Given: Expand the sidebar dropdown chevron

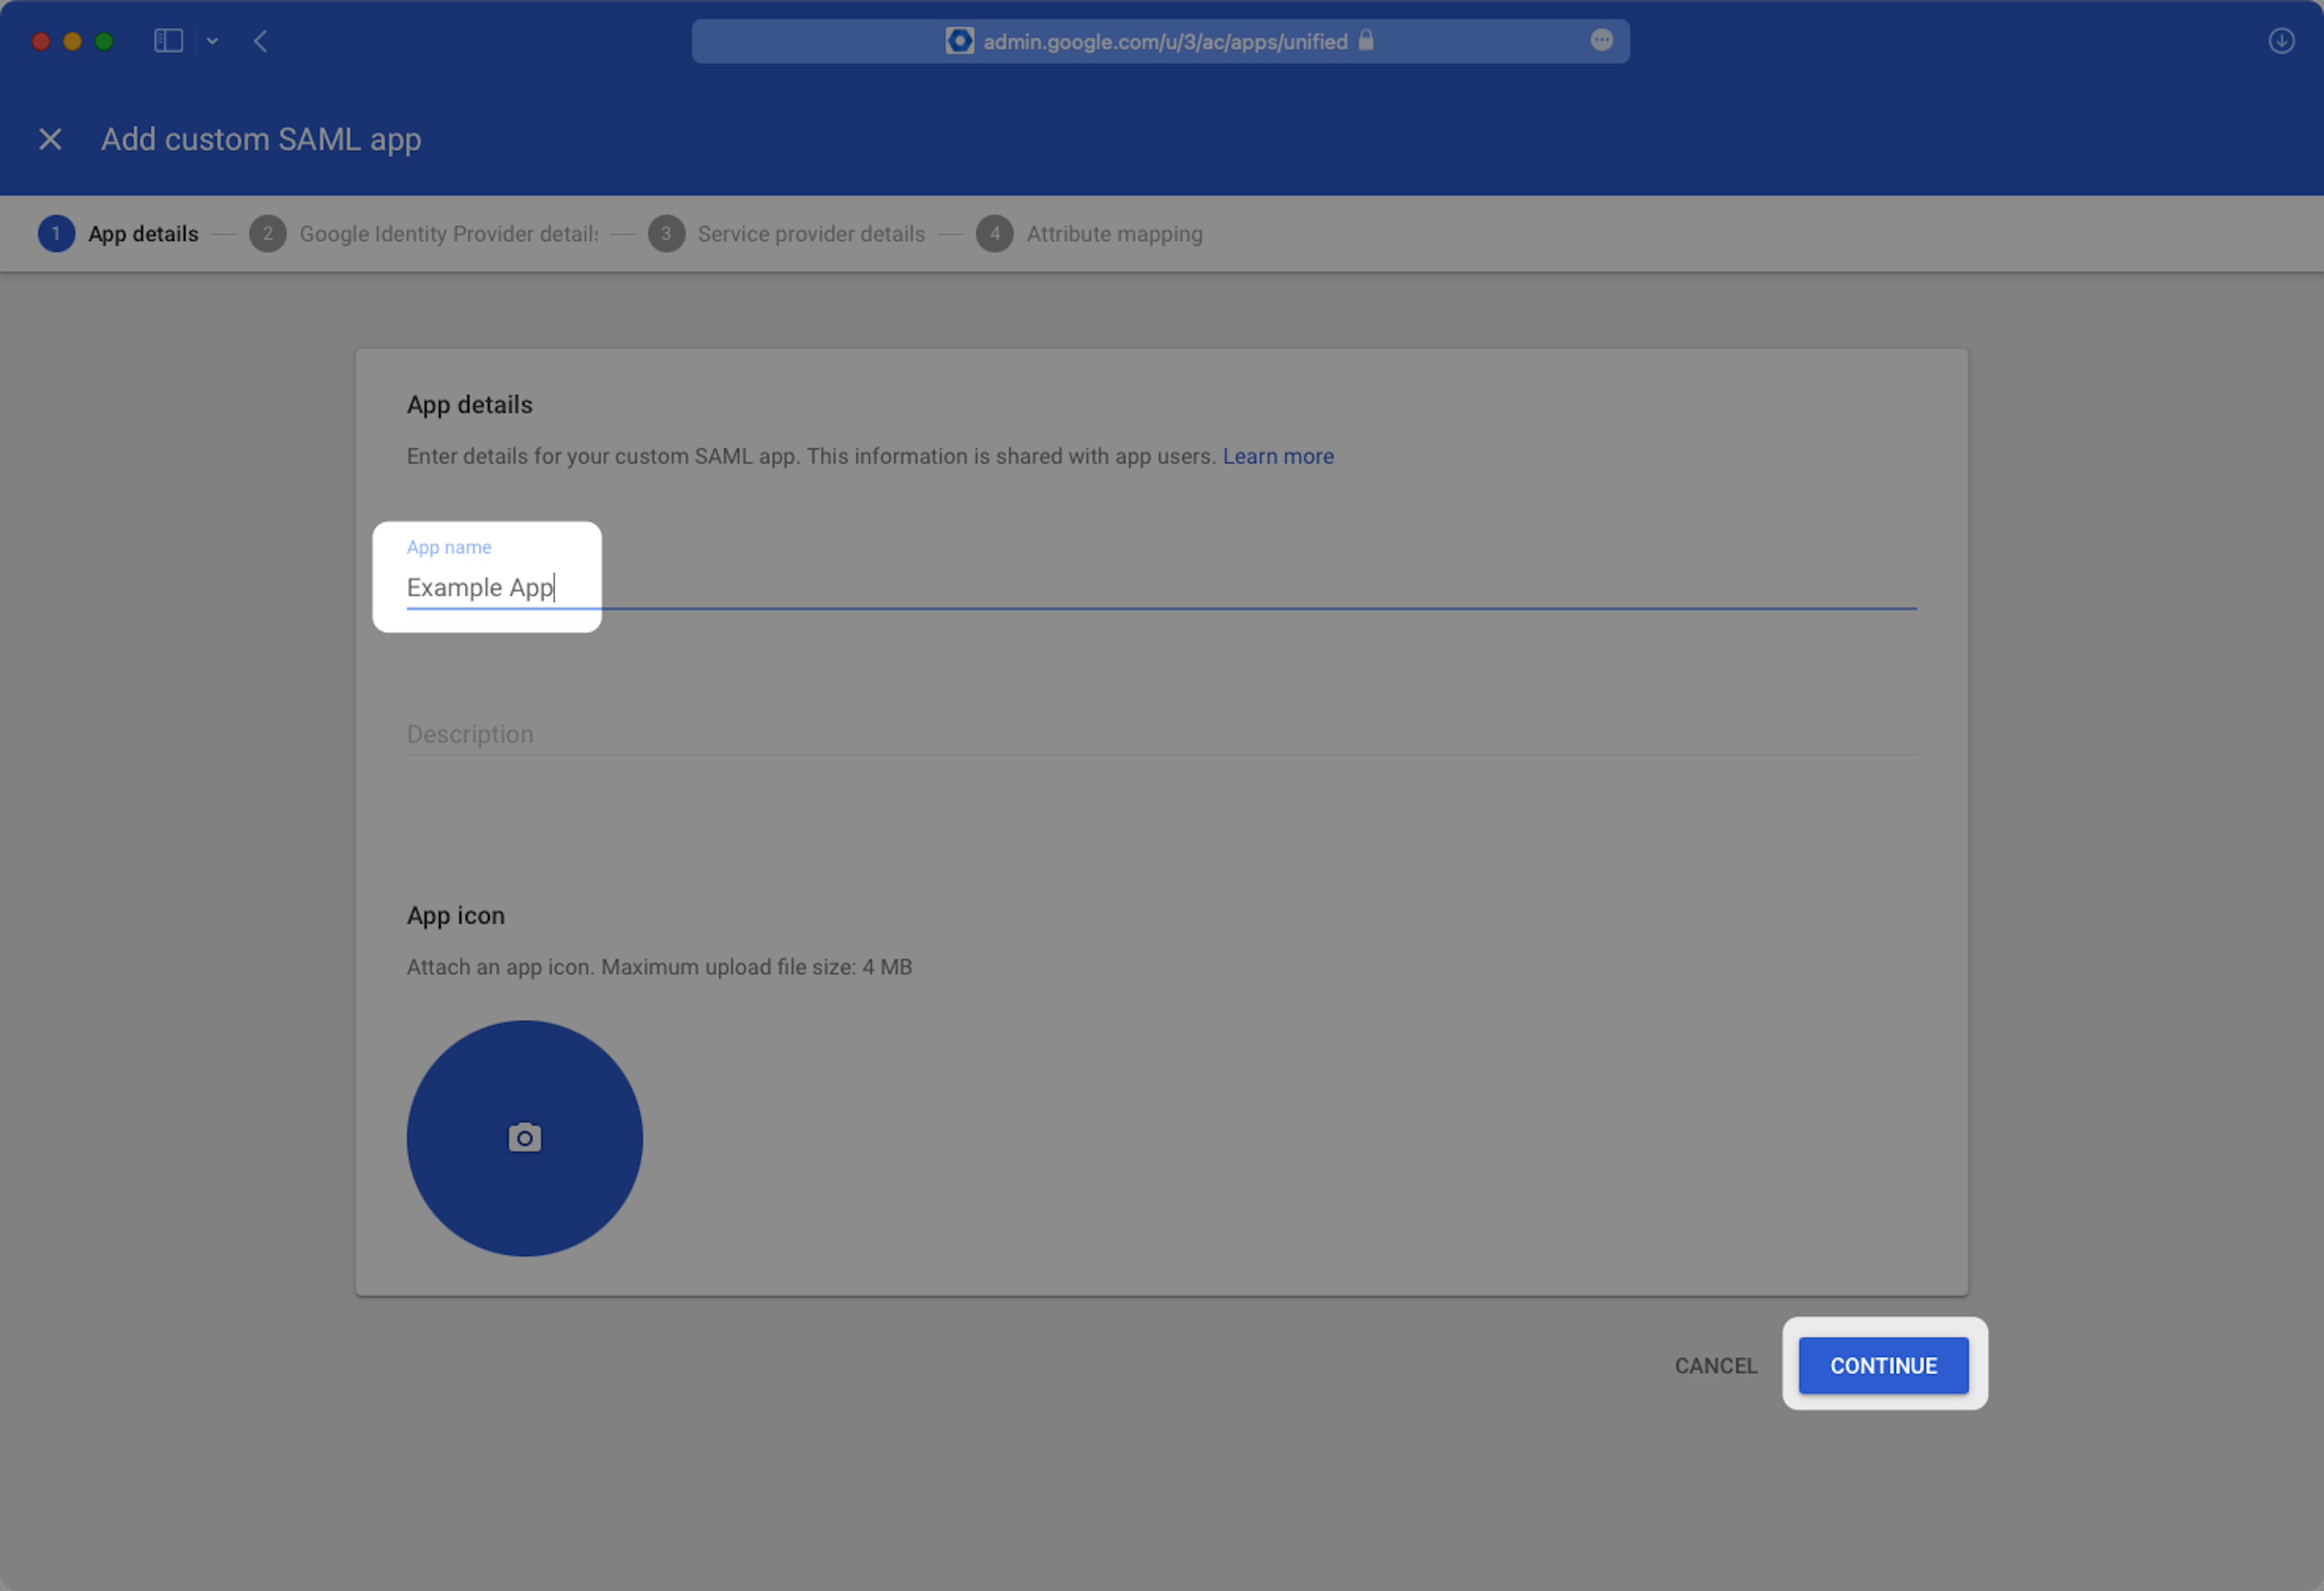Looking at the screenshot, I should pyautogui.click(x=212, y=41).
